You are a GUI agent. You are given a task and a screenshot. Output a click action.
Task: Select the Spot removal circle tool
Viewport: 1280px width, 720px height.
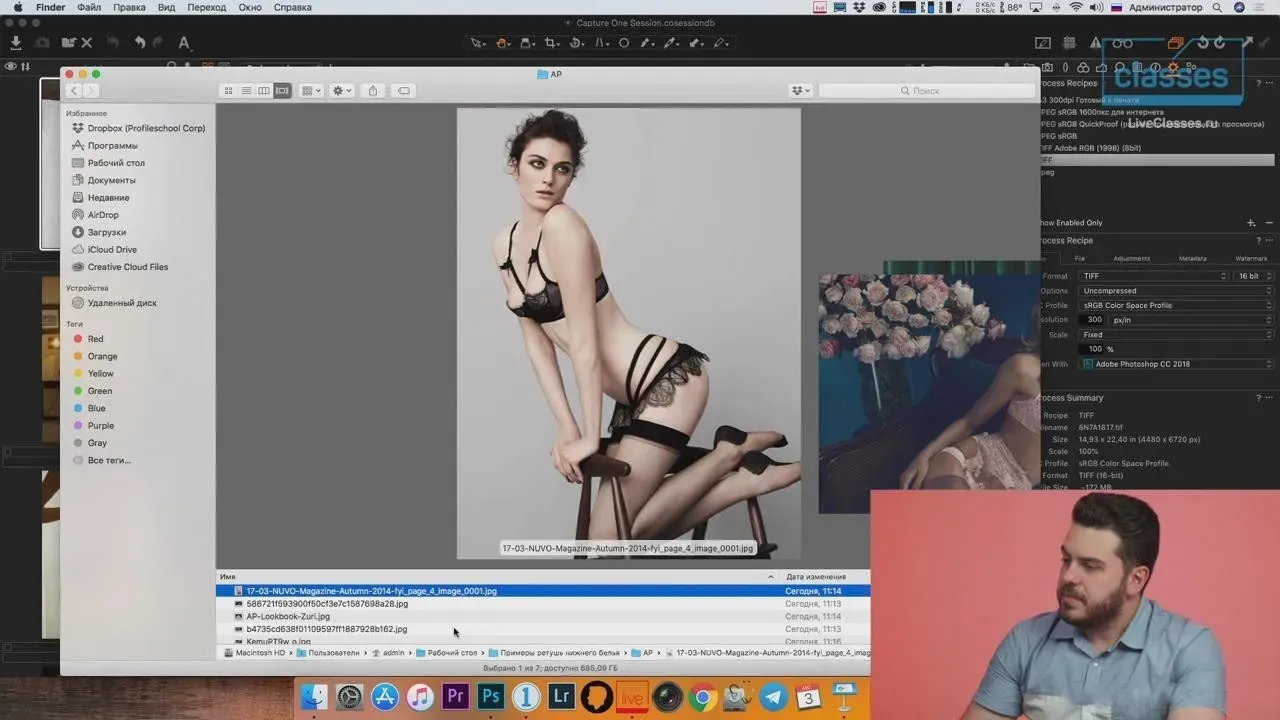[624, 43]
